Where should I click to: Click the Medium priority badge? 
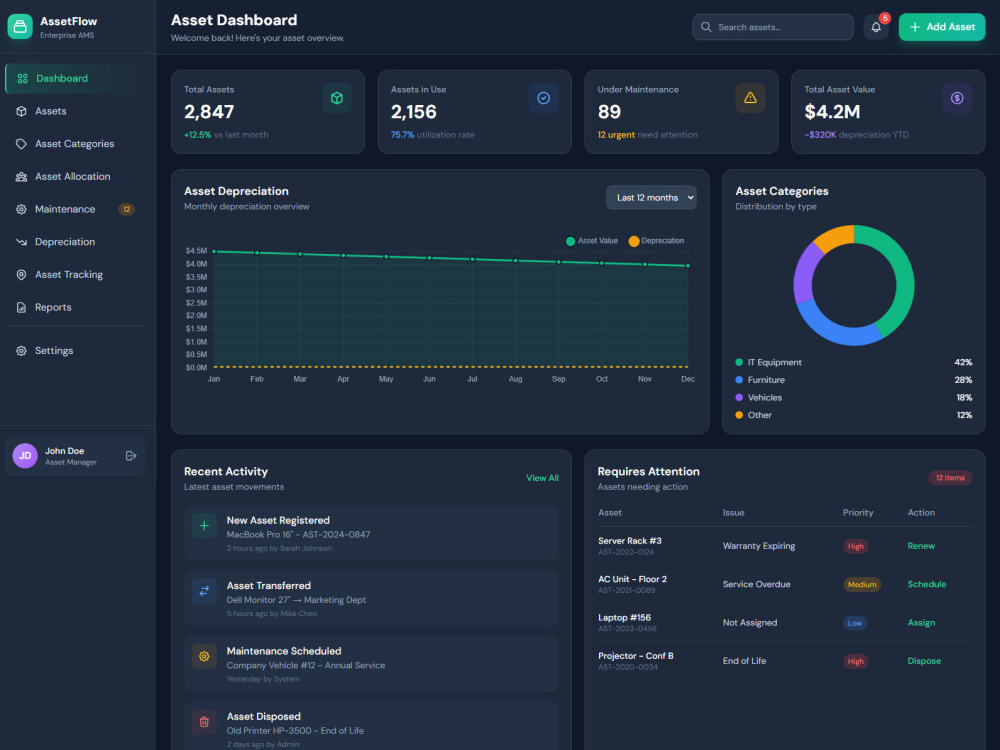862,584
